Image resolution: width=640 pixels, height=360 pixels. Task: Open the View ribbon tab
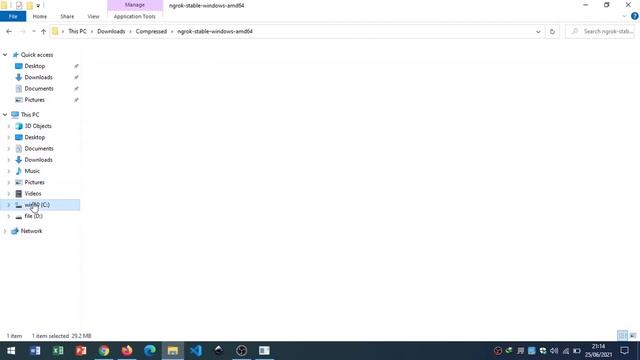[x=93, y=16]
